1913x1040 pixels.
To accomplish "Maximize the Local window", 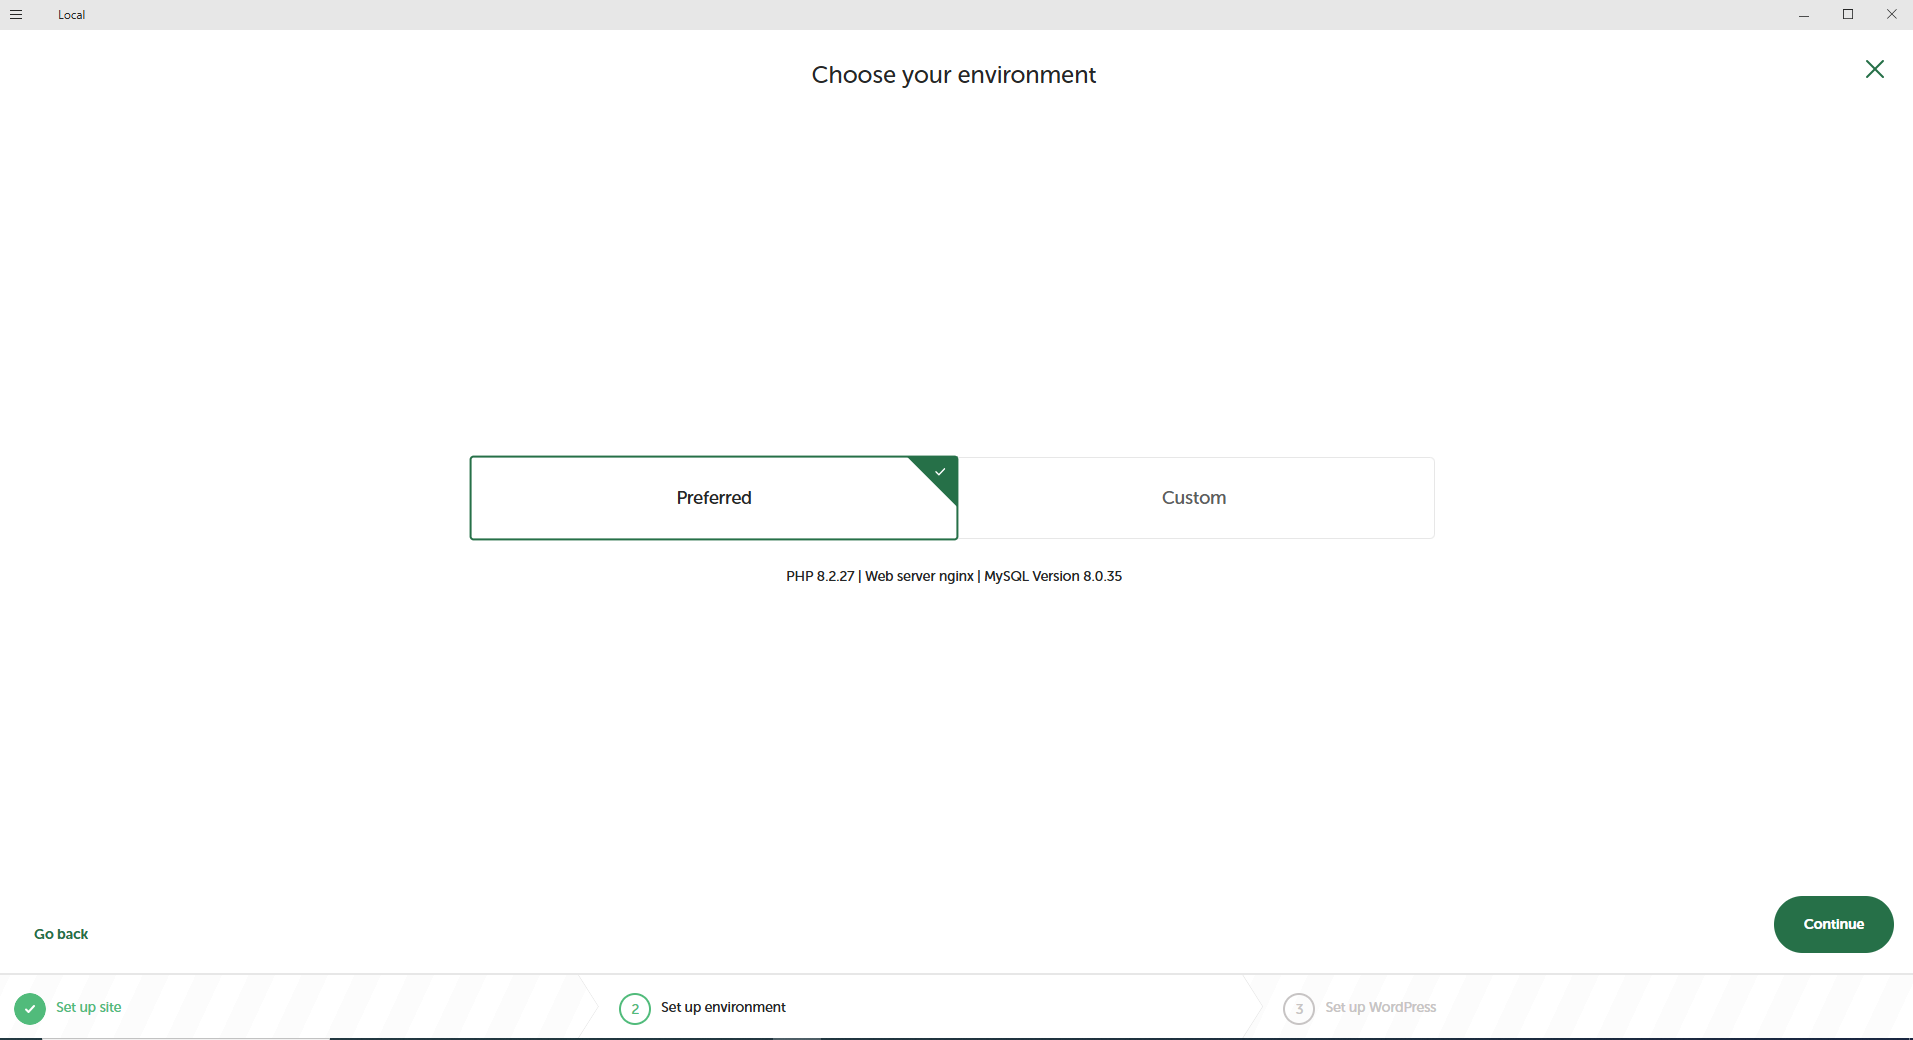I will coord(1848,14).
